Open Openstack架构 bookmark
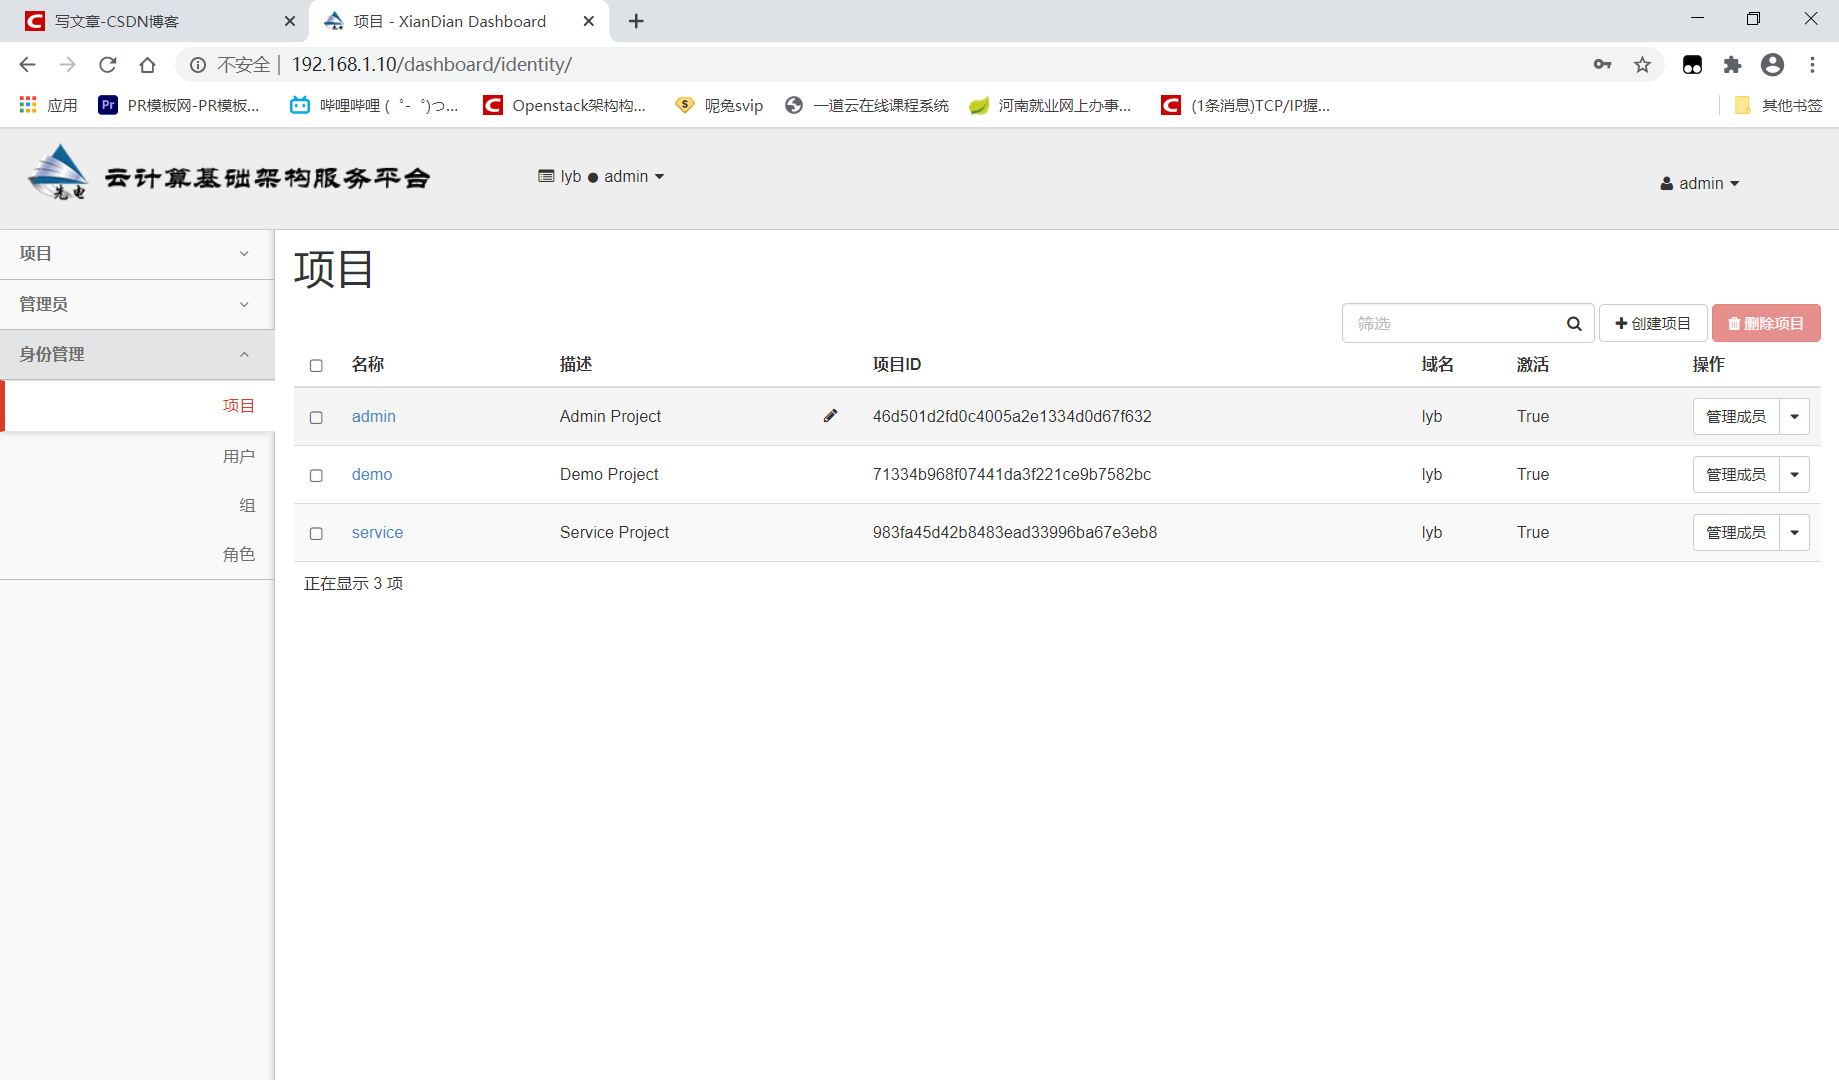Viewport: 1839px width, 1080px height. pyautogui.click(x=564, y=105)
